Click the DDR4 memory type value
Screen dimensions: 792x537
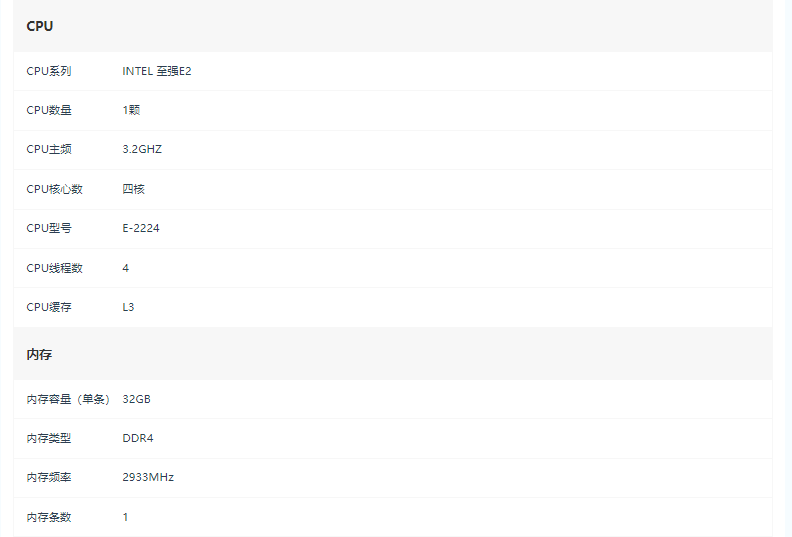[138, 438]
